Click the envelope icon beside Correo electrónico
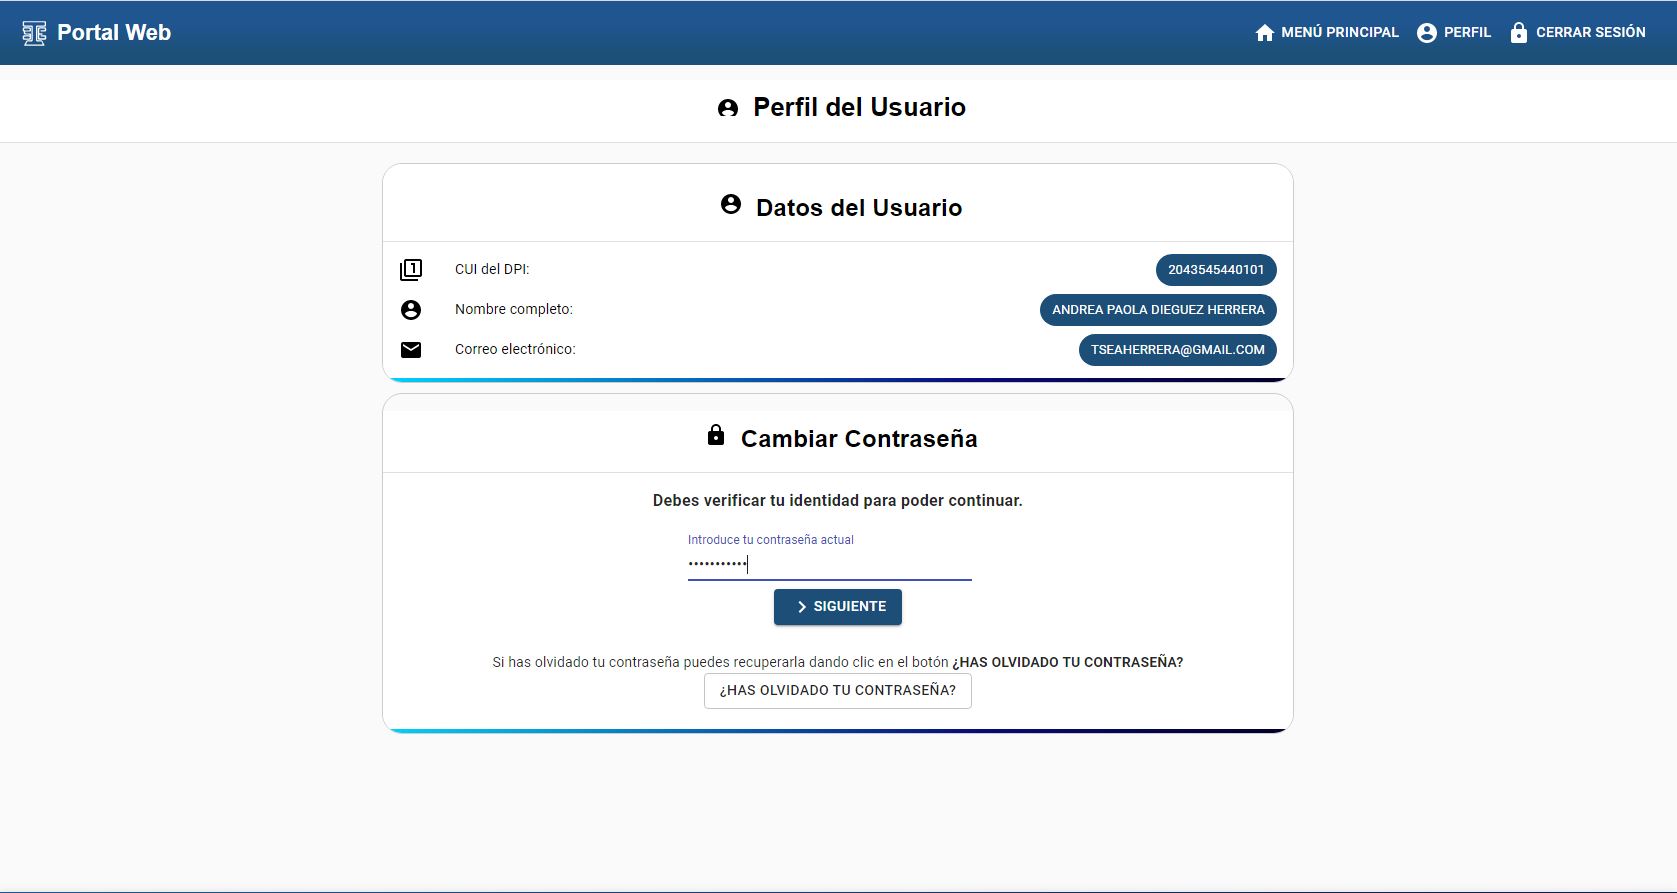The image size is (1677, 893). point(411,350)
